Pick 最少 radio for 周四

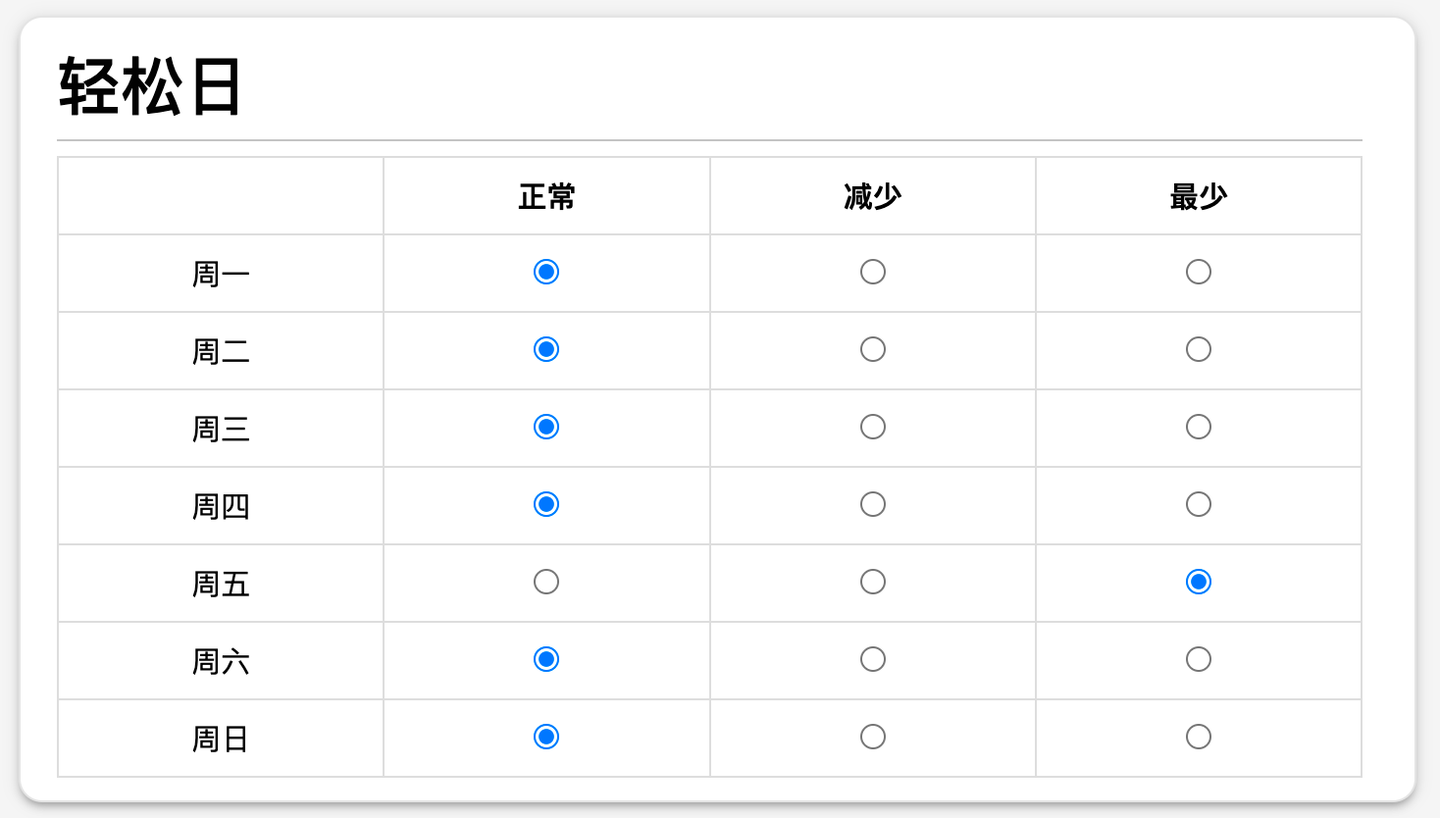1198,504
